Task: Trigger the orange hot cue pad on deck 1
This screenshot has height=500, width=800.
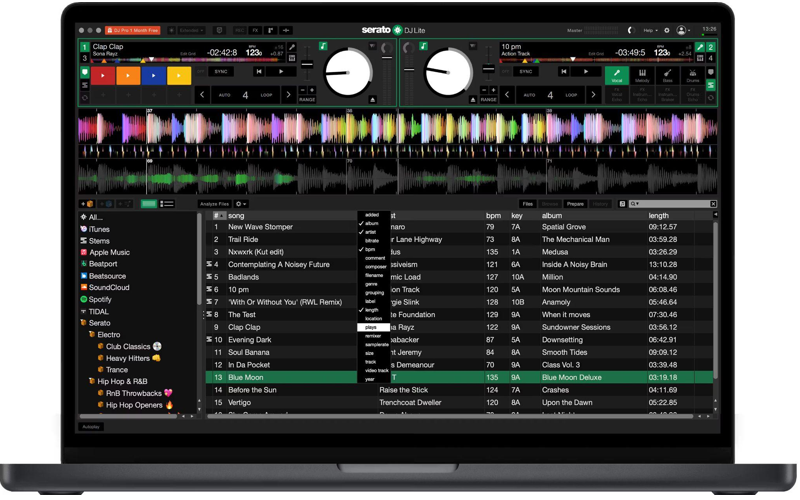Action: point(128,76)
